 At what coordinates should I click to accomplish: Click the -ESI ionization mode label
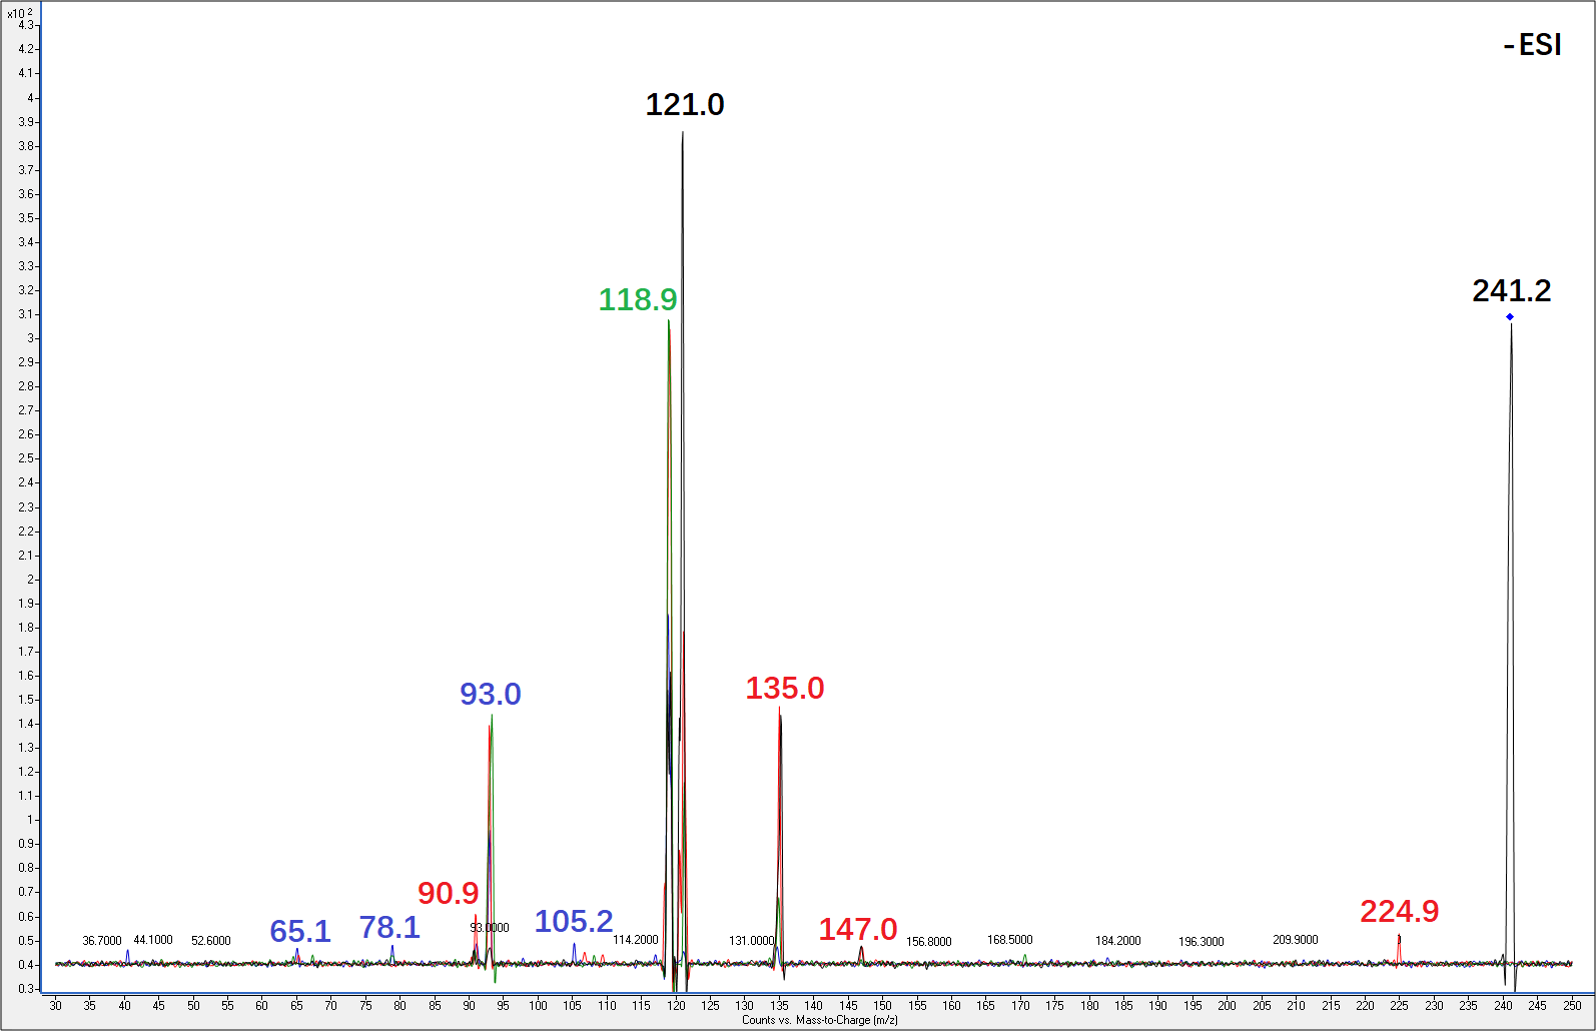coord(1532,46)
